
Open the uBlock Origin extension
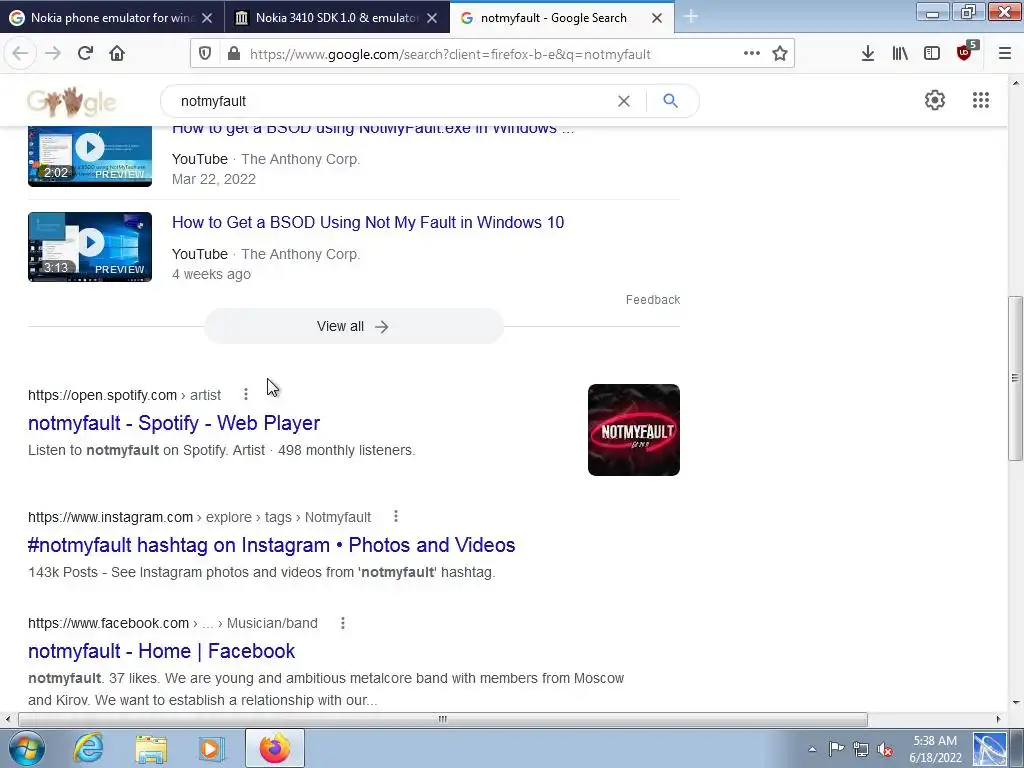(965, 52)
